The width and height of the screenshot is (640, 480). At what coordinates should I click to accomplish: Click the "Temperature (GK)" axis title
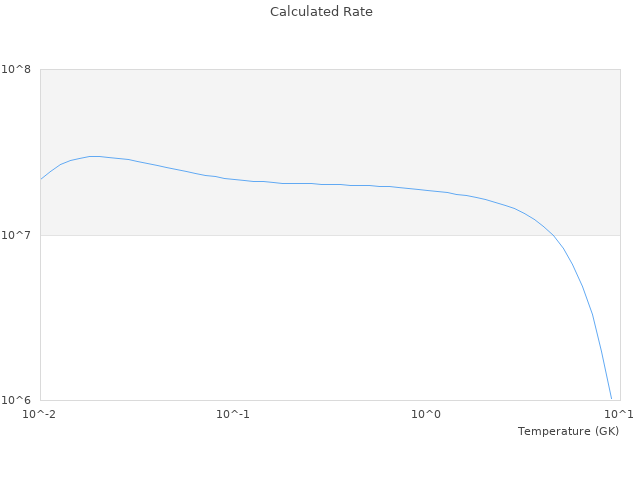click(568, 431)
